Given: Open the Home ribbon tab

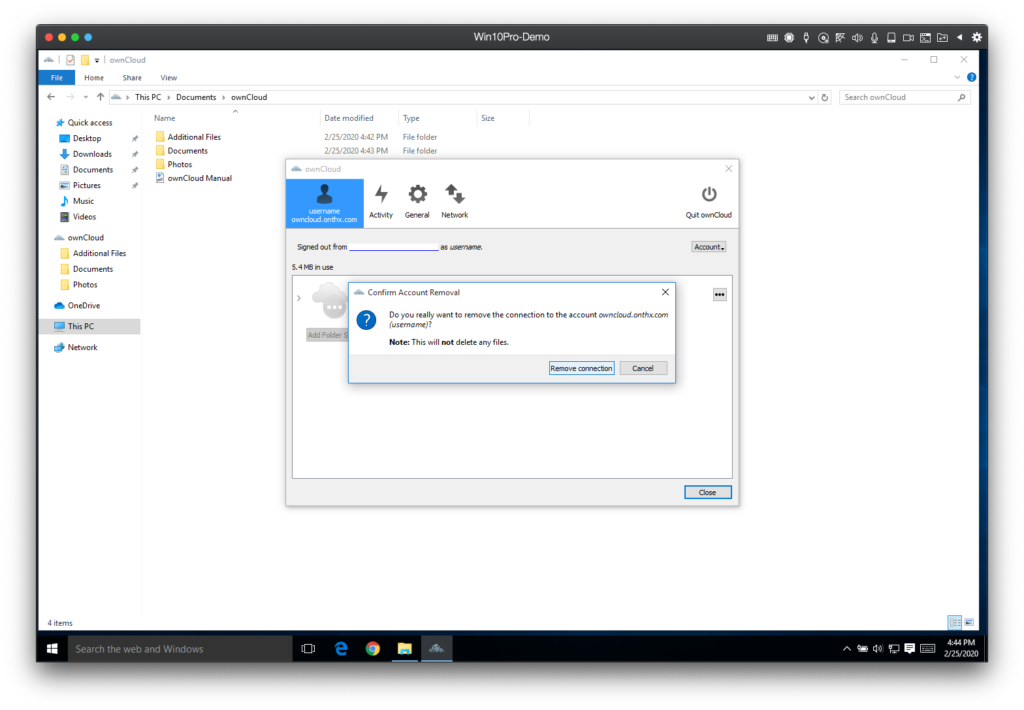Looking at the screenshot, I should click(x=94, y=78).
